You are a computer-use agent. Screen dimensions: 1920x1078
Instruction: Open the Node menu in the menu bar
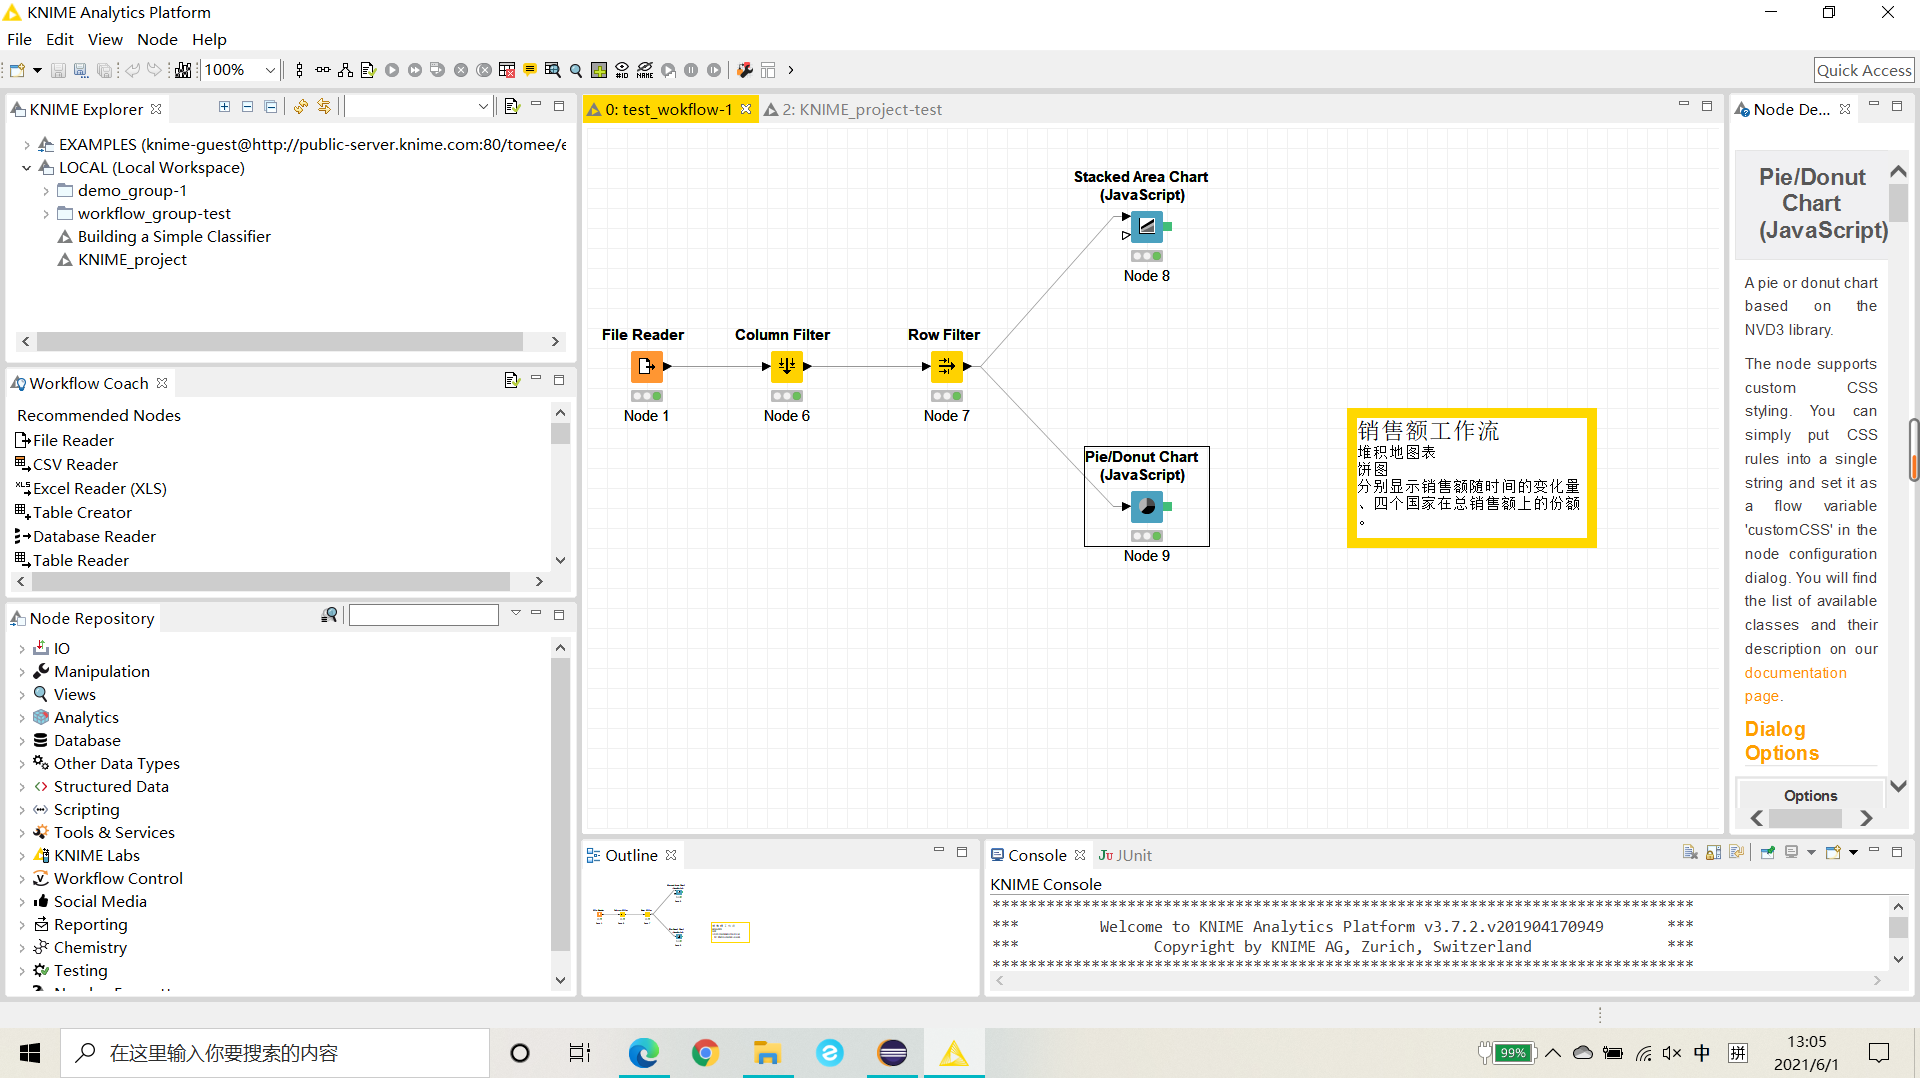(x=157, y=40)
